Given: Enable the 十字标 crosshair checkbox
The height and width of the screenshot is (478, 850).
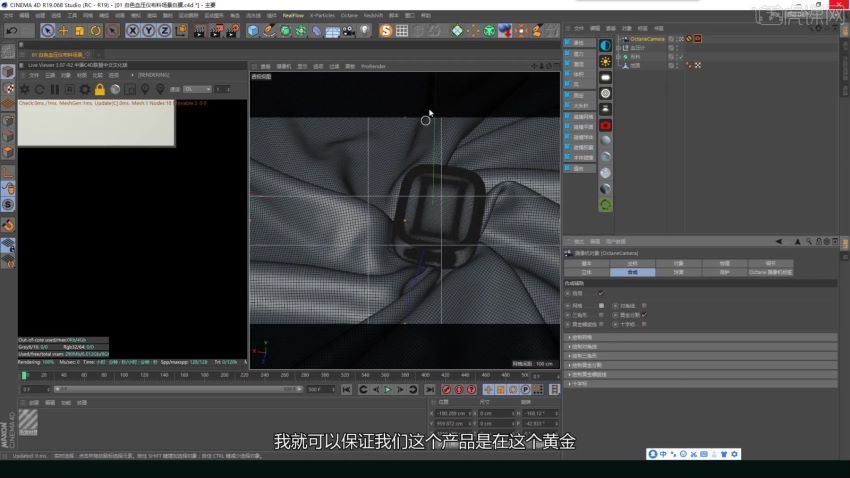Looking at the screenshot, I should point(644,324).
